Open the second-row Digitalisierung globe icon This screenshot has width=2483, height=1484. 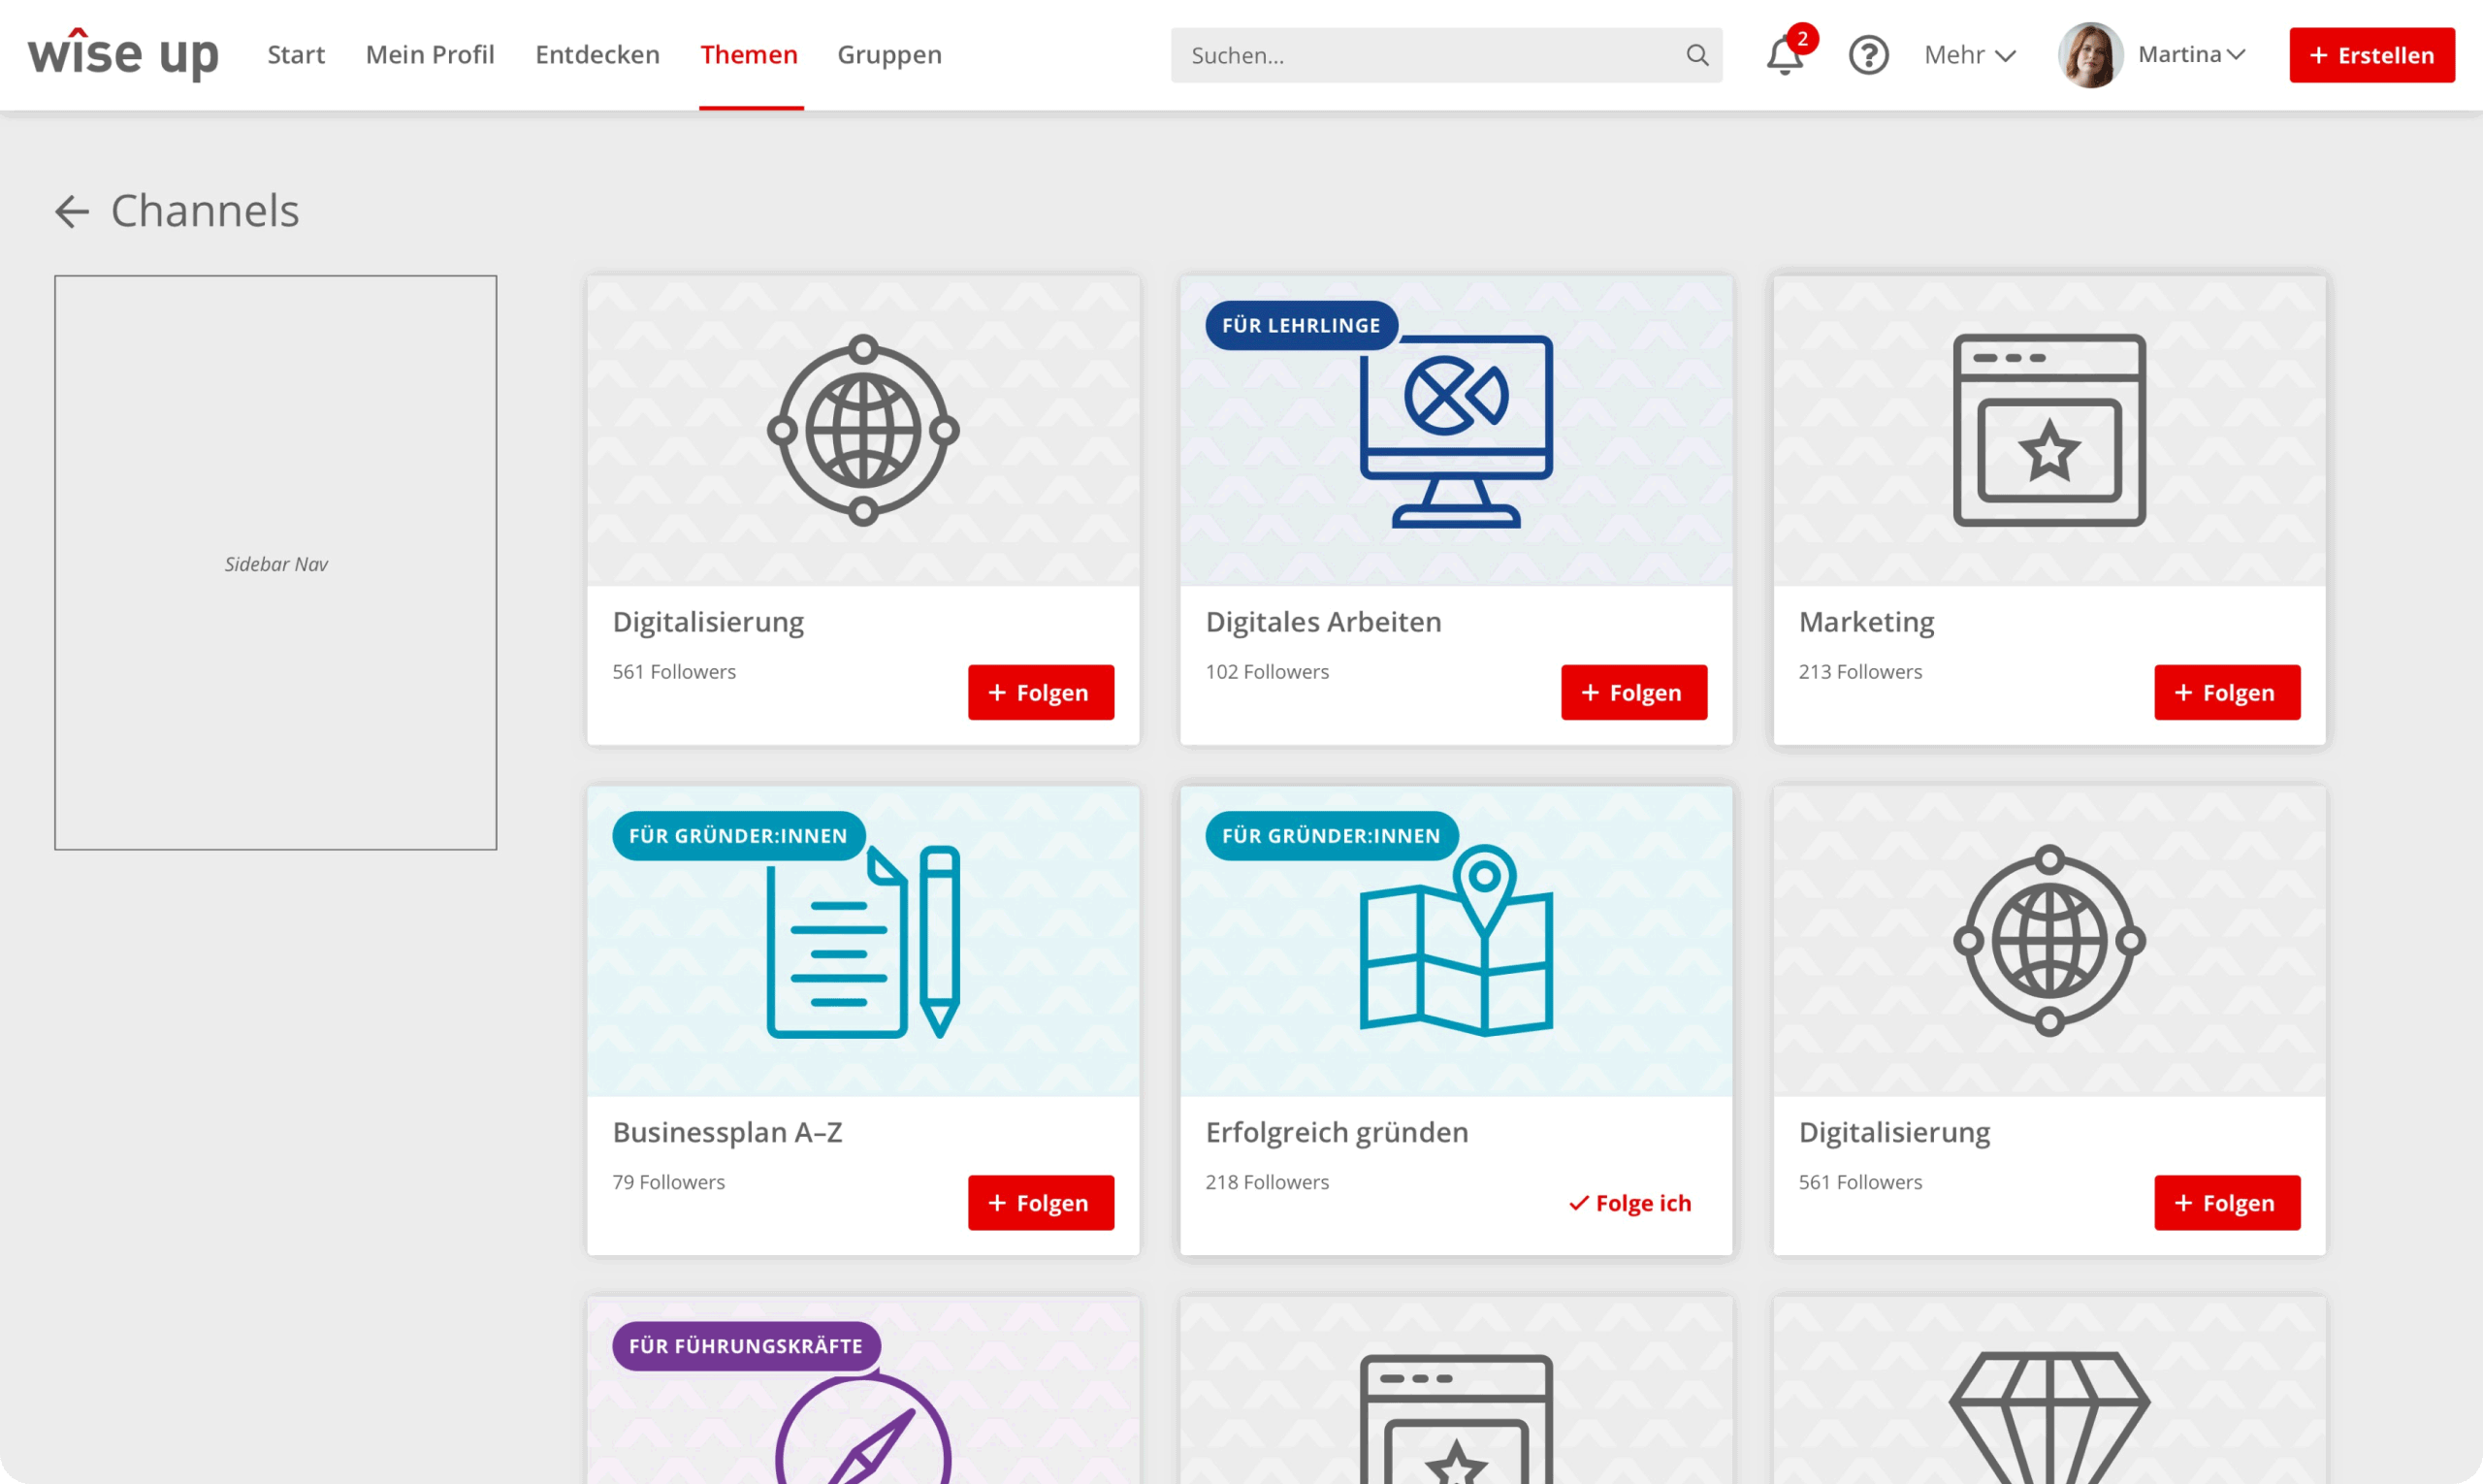pos(2049,940)
